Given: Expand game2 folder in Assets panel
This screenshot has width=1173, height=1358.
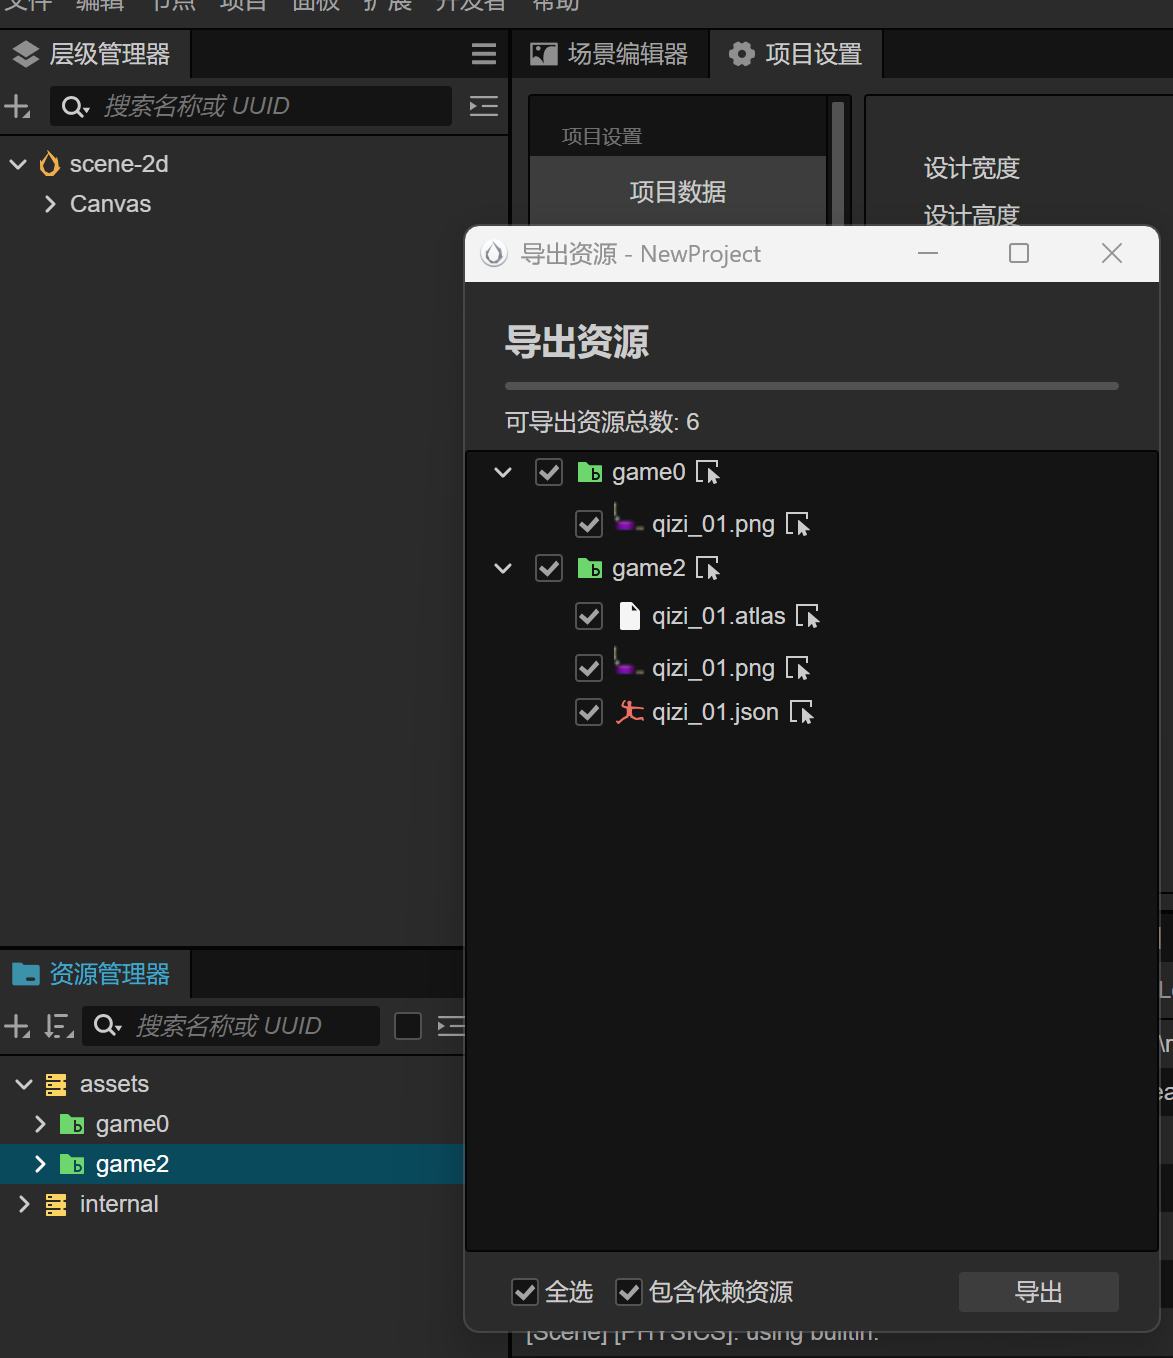Looking at the screenshot, I should [x=40, y=1164].
